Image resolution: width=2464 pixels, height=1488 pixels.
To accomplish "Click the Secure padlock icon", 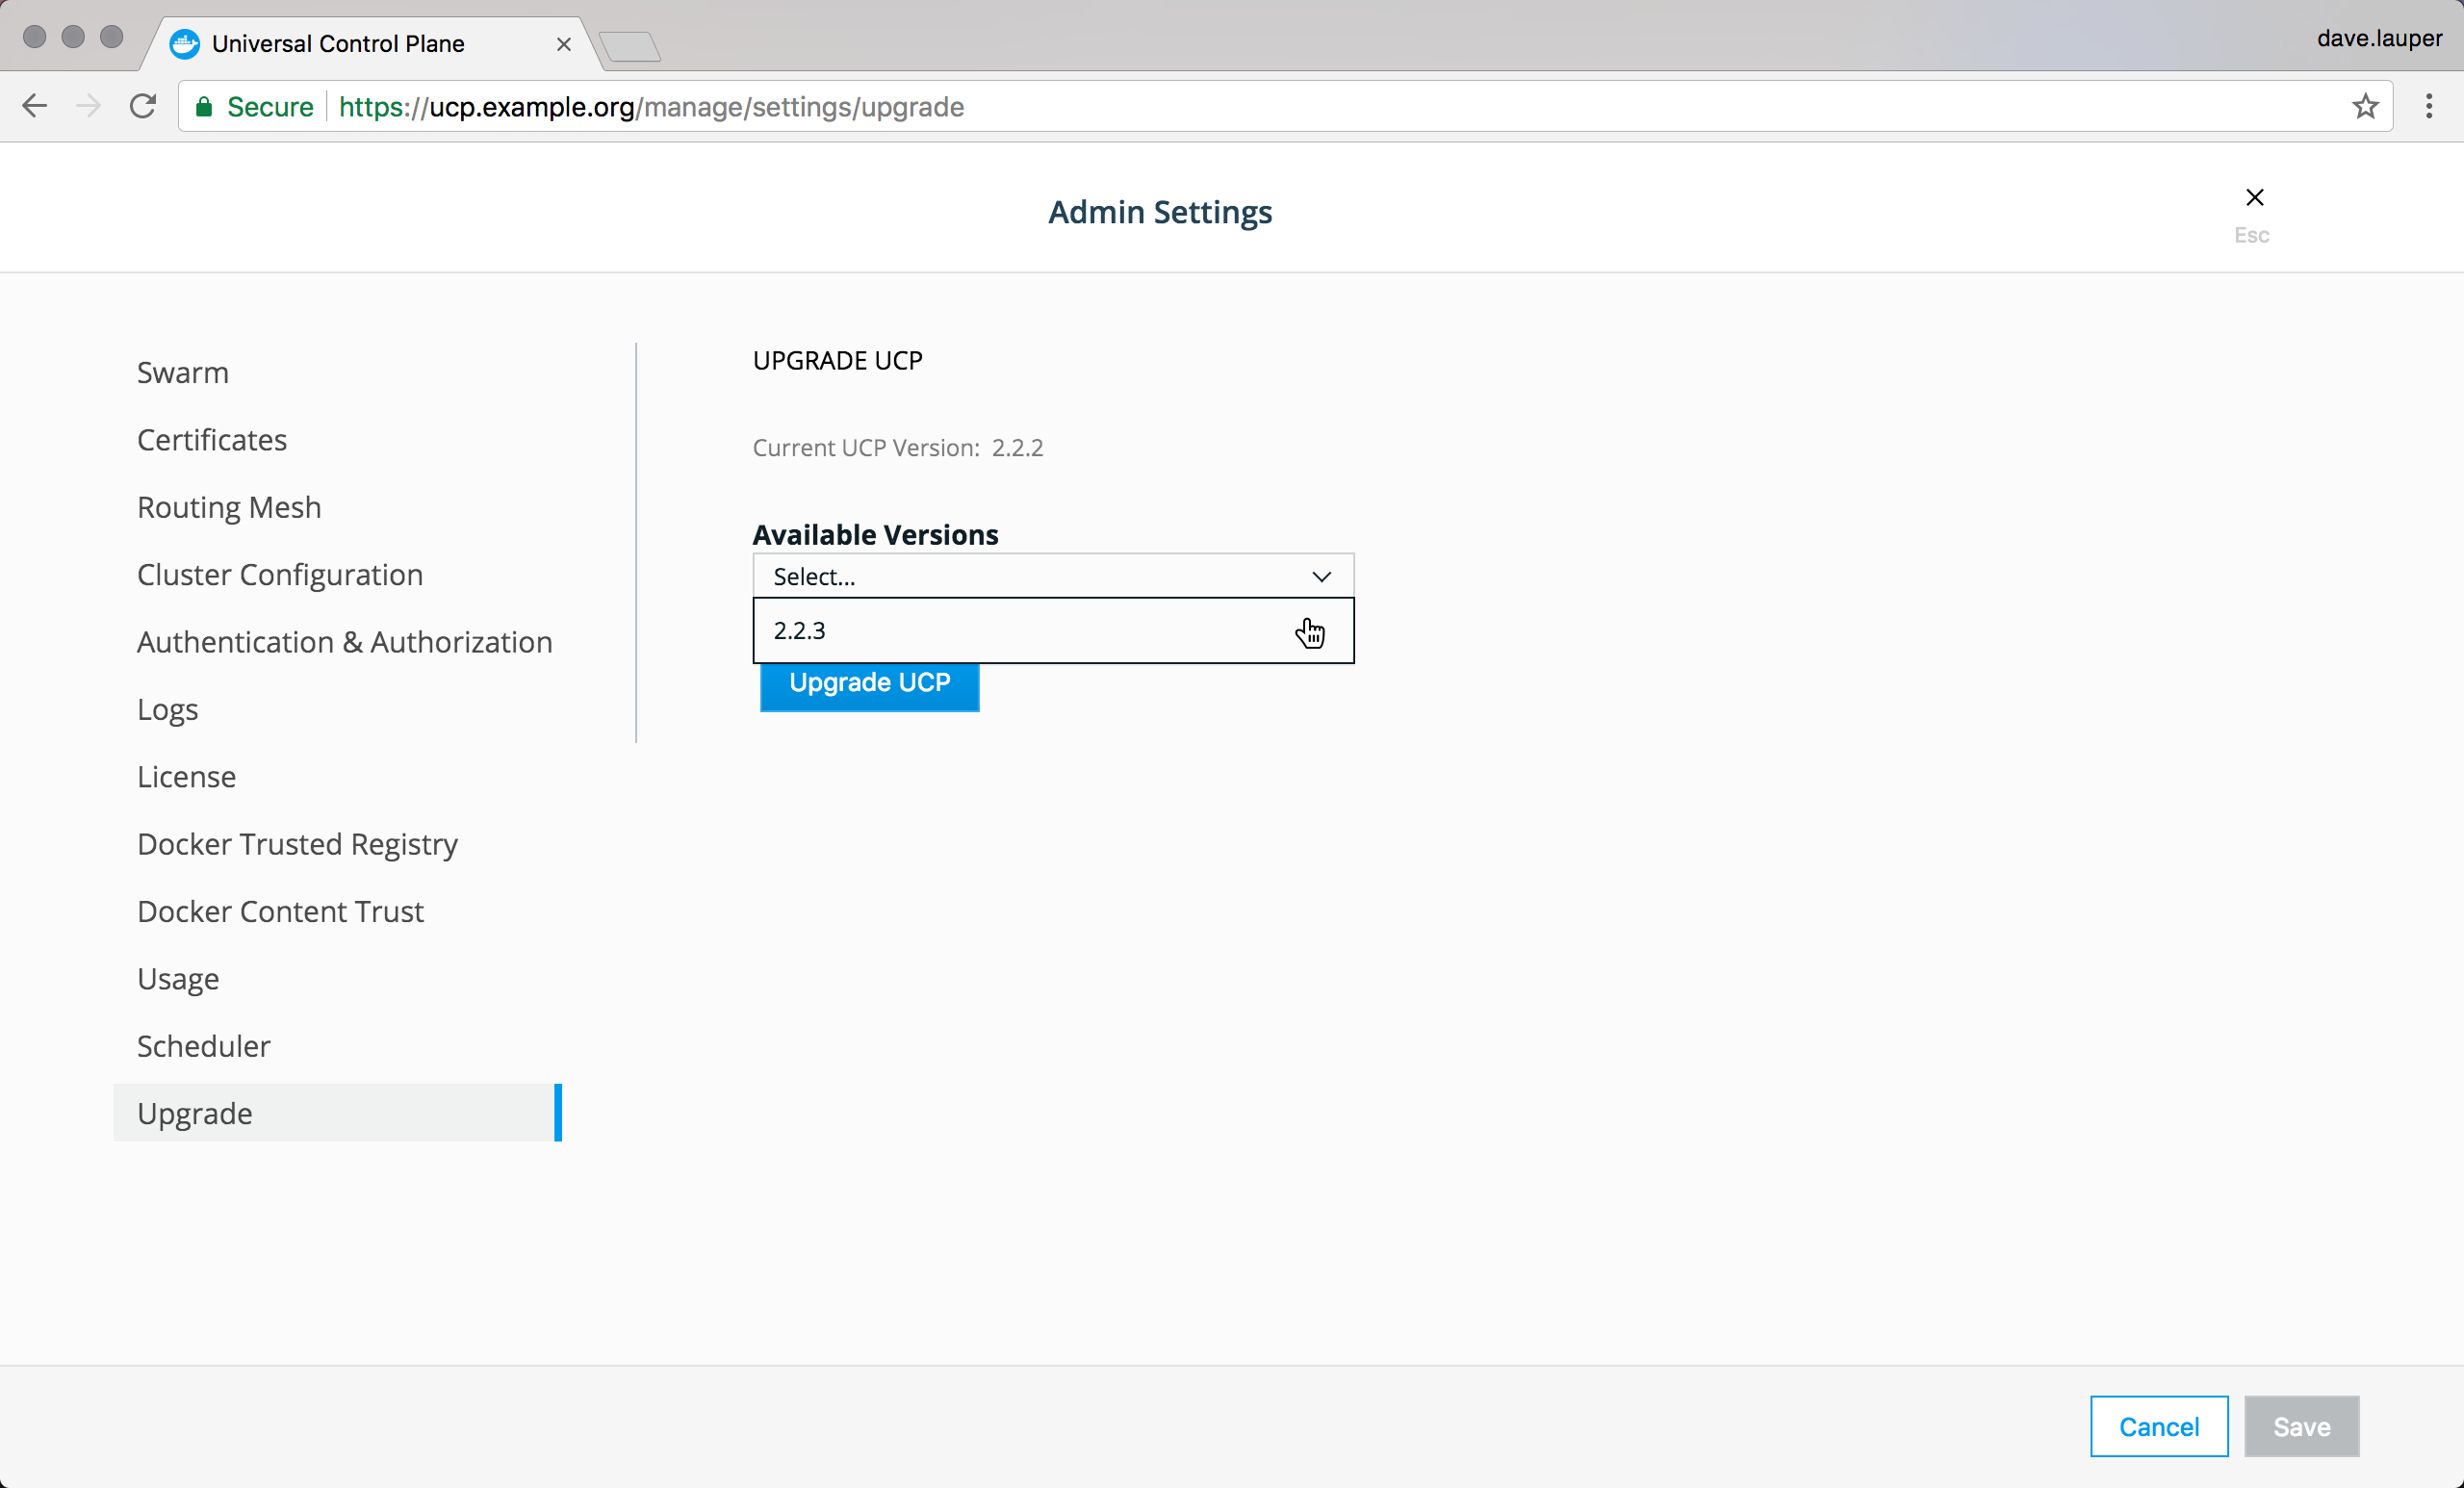I will [x=205, y=107].
